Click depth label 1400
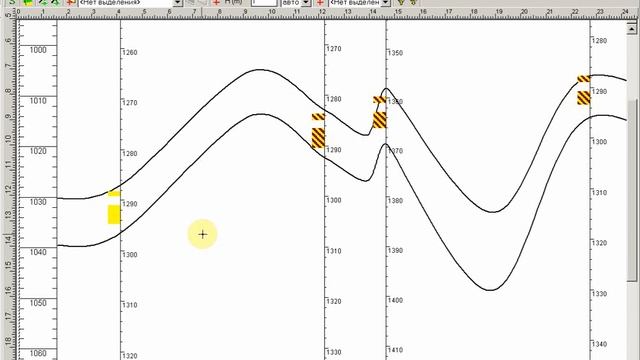This screenshot has width=640, height=360. (396, 300)
